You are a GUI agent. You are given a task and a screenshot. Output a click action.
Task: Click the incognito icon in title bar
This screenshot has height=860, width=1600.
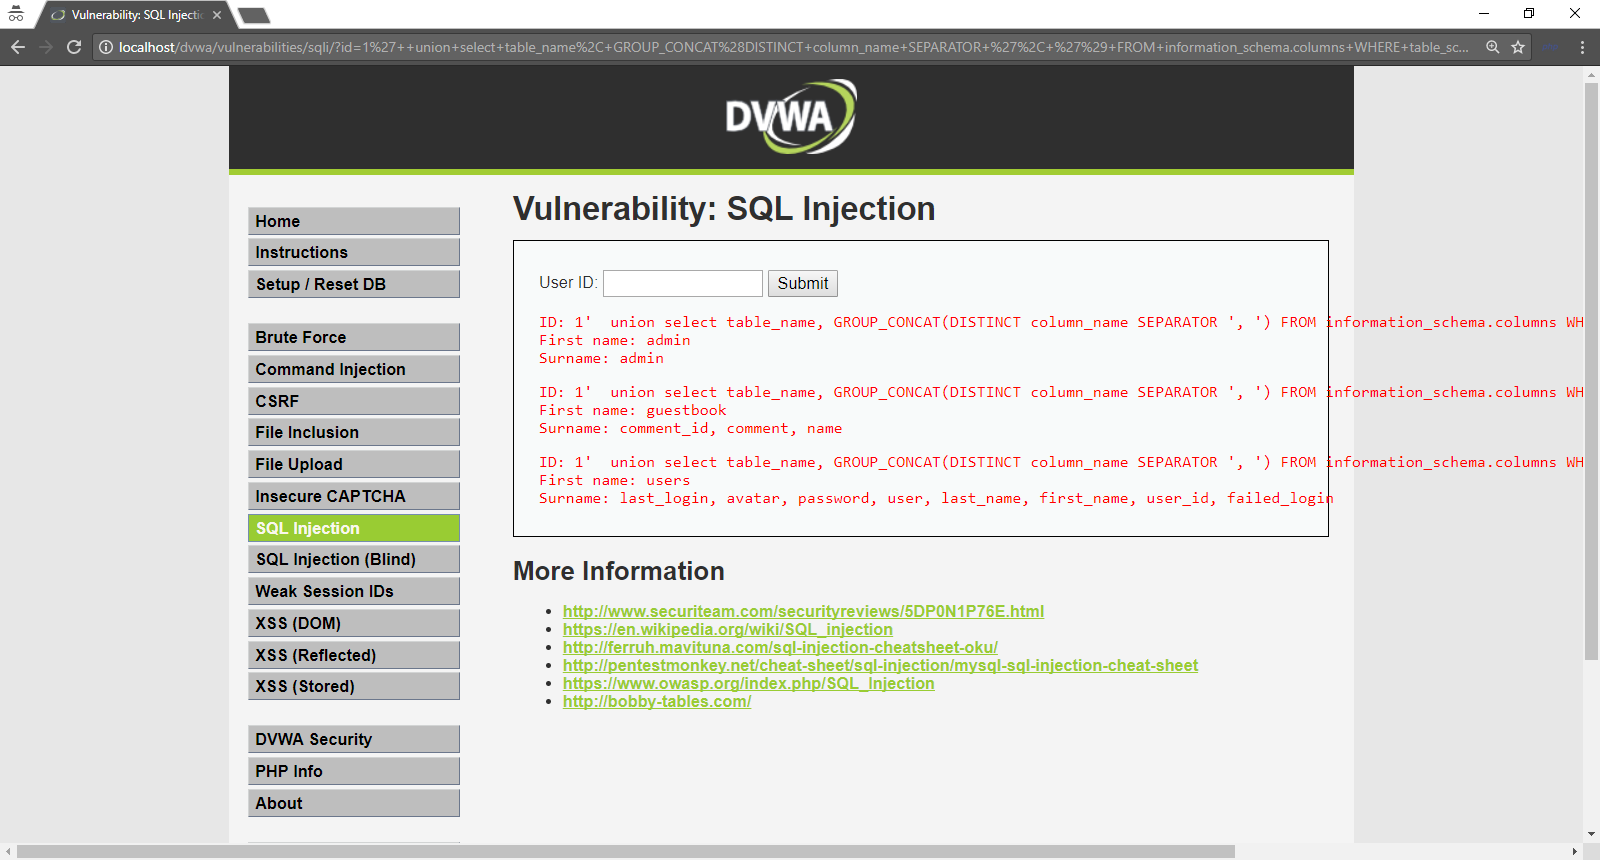16,13
